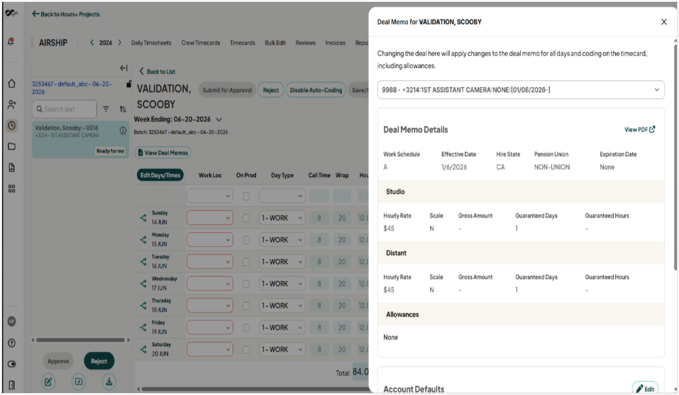Open the clock timecards icon in sidebar
679x395 pixels.
tap(12, 126)
